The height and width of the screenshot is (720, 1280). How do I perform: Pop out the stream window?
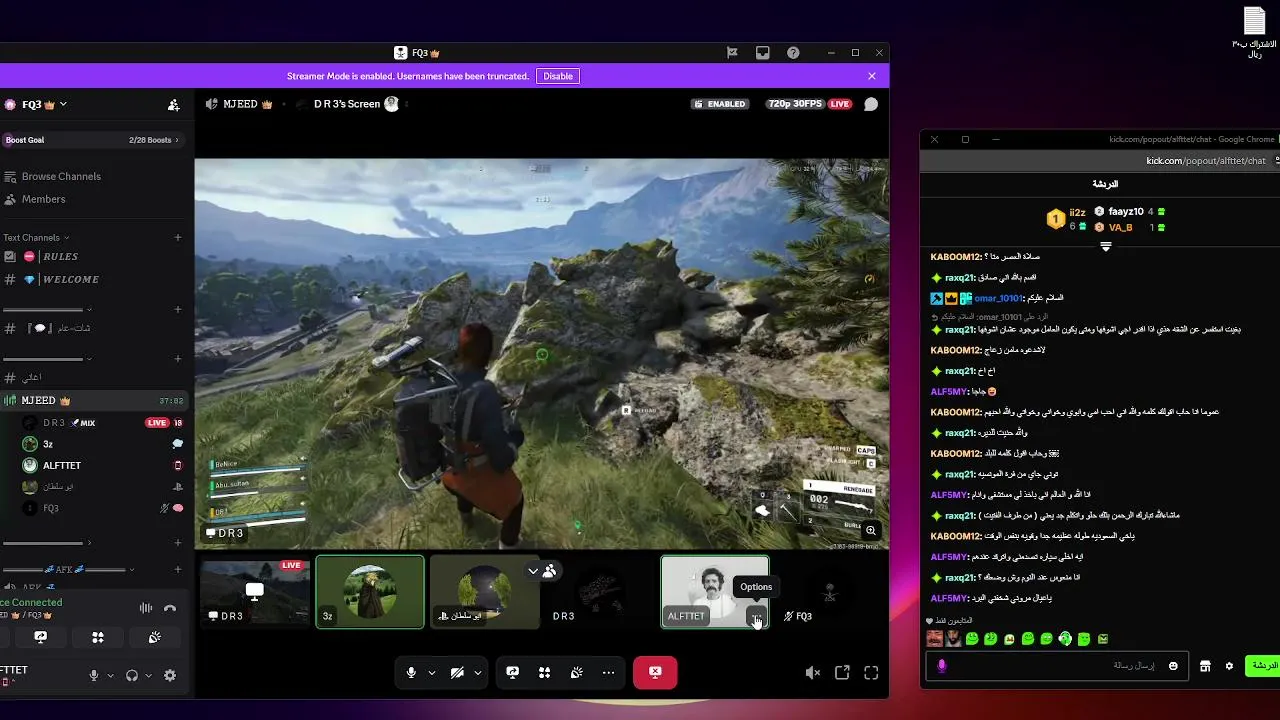(x=842, y=673)
